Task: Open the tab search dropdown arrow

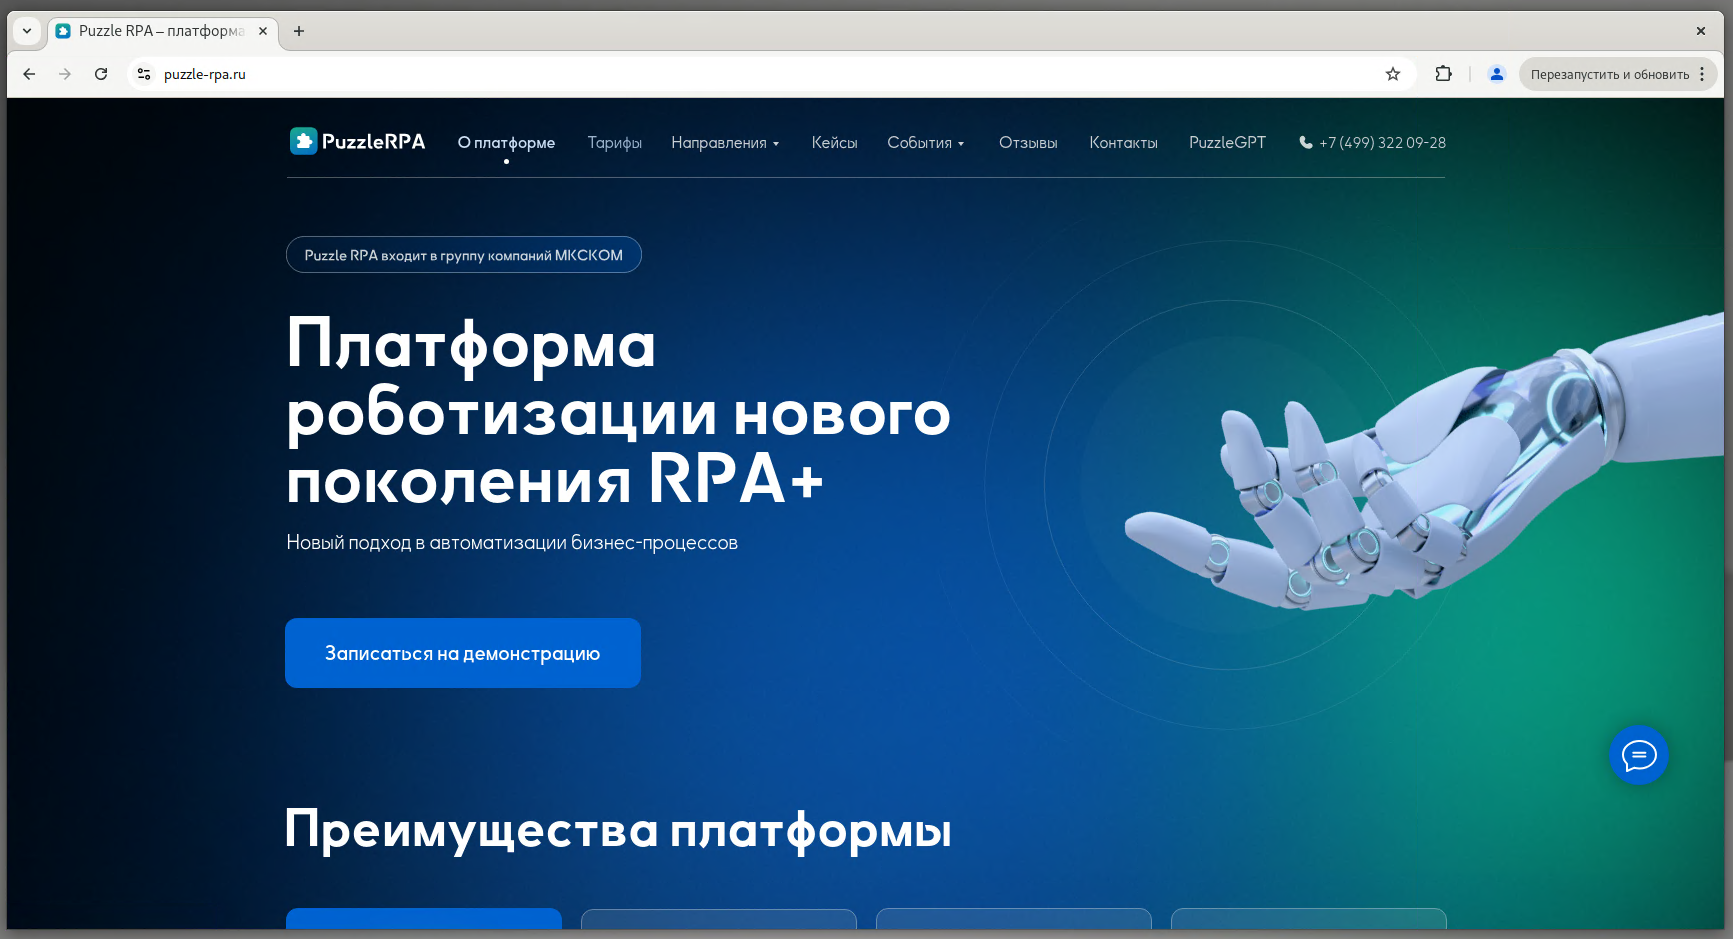Action: pos(27,31)
